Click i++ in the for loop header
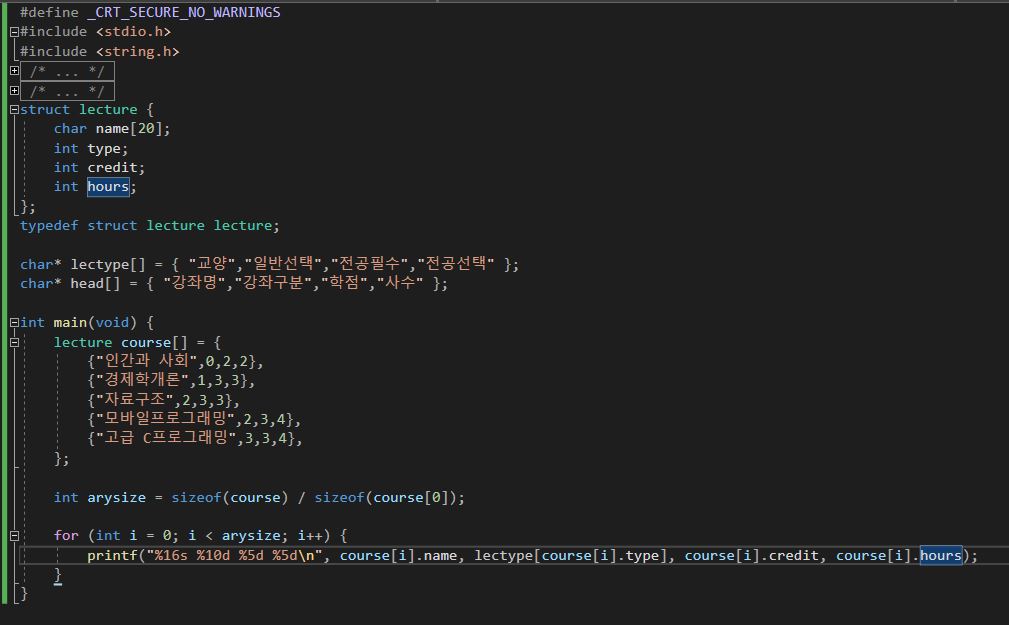This screenshot has width=1009, height=625. (x=310, y=536)
